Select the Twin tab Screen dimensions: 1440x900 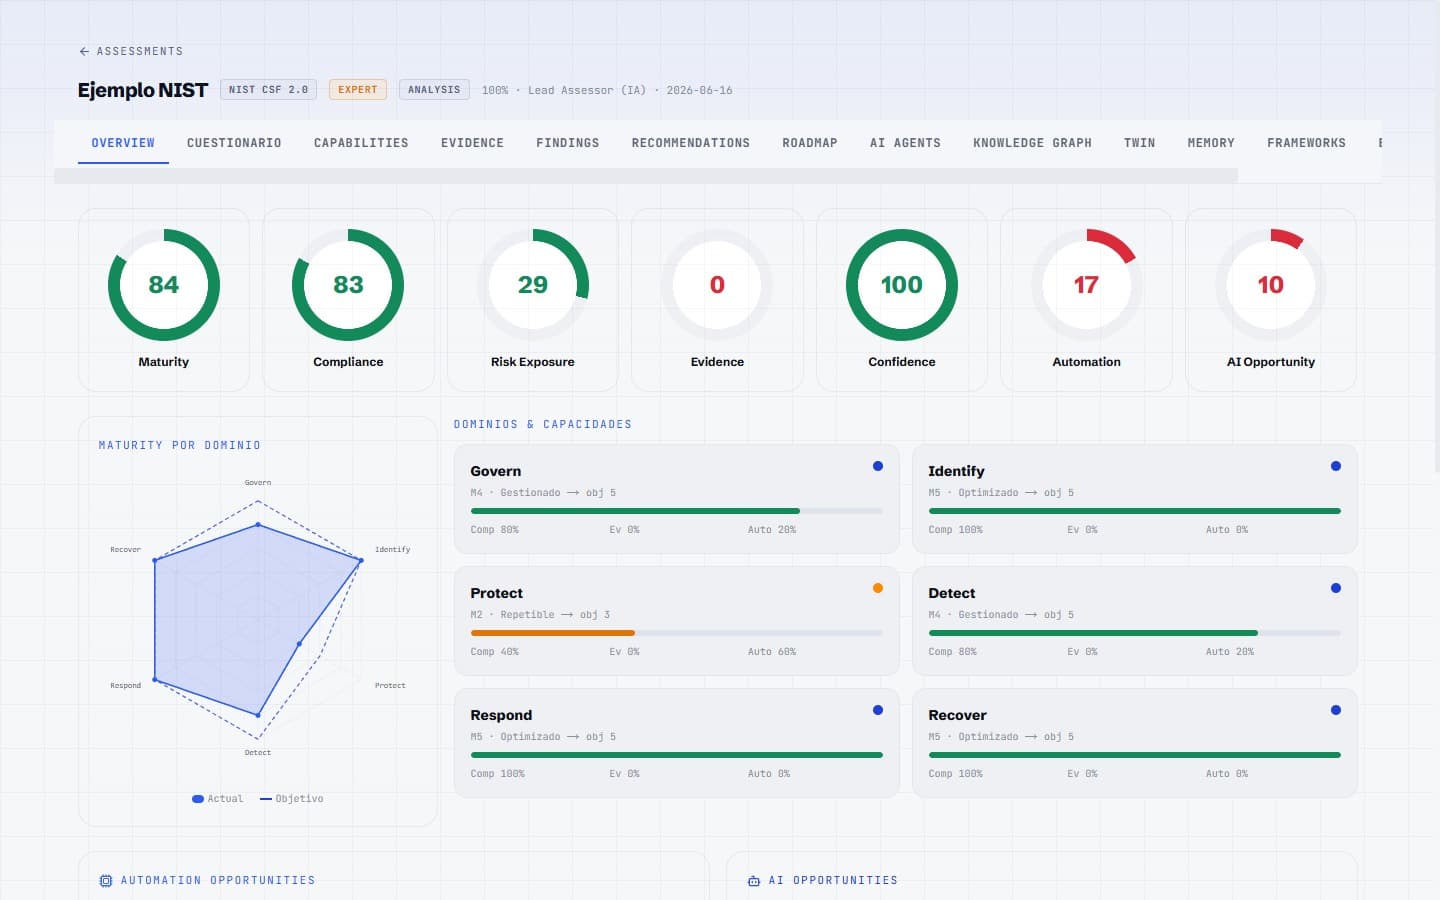pyautogui.click(x=1139, y=143)
